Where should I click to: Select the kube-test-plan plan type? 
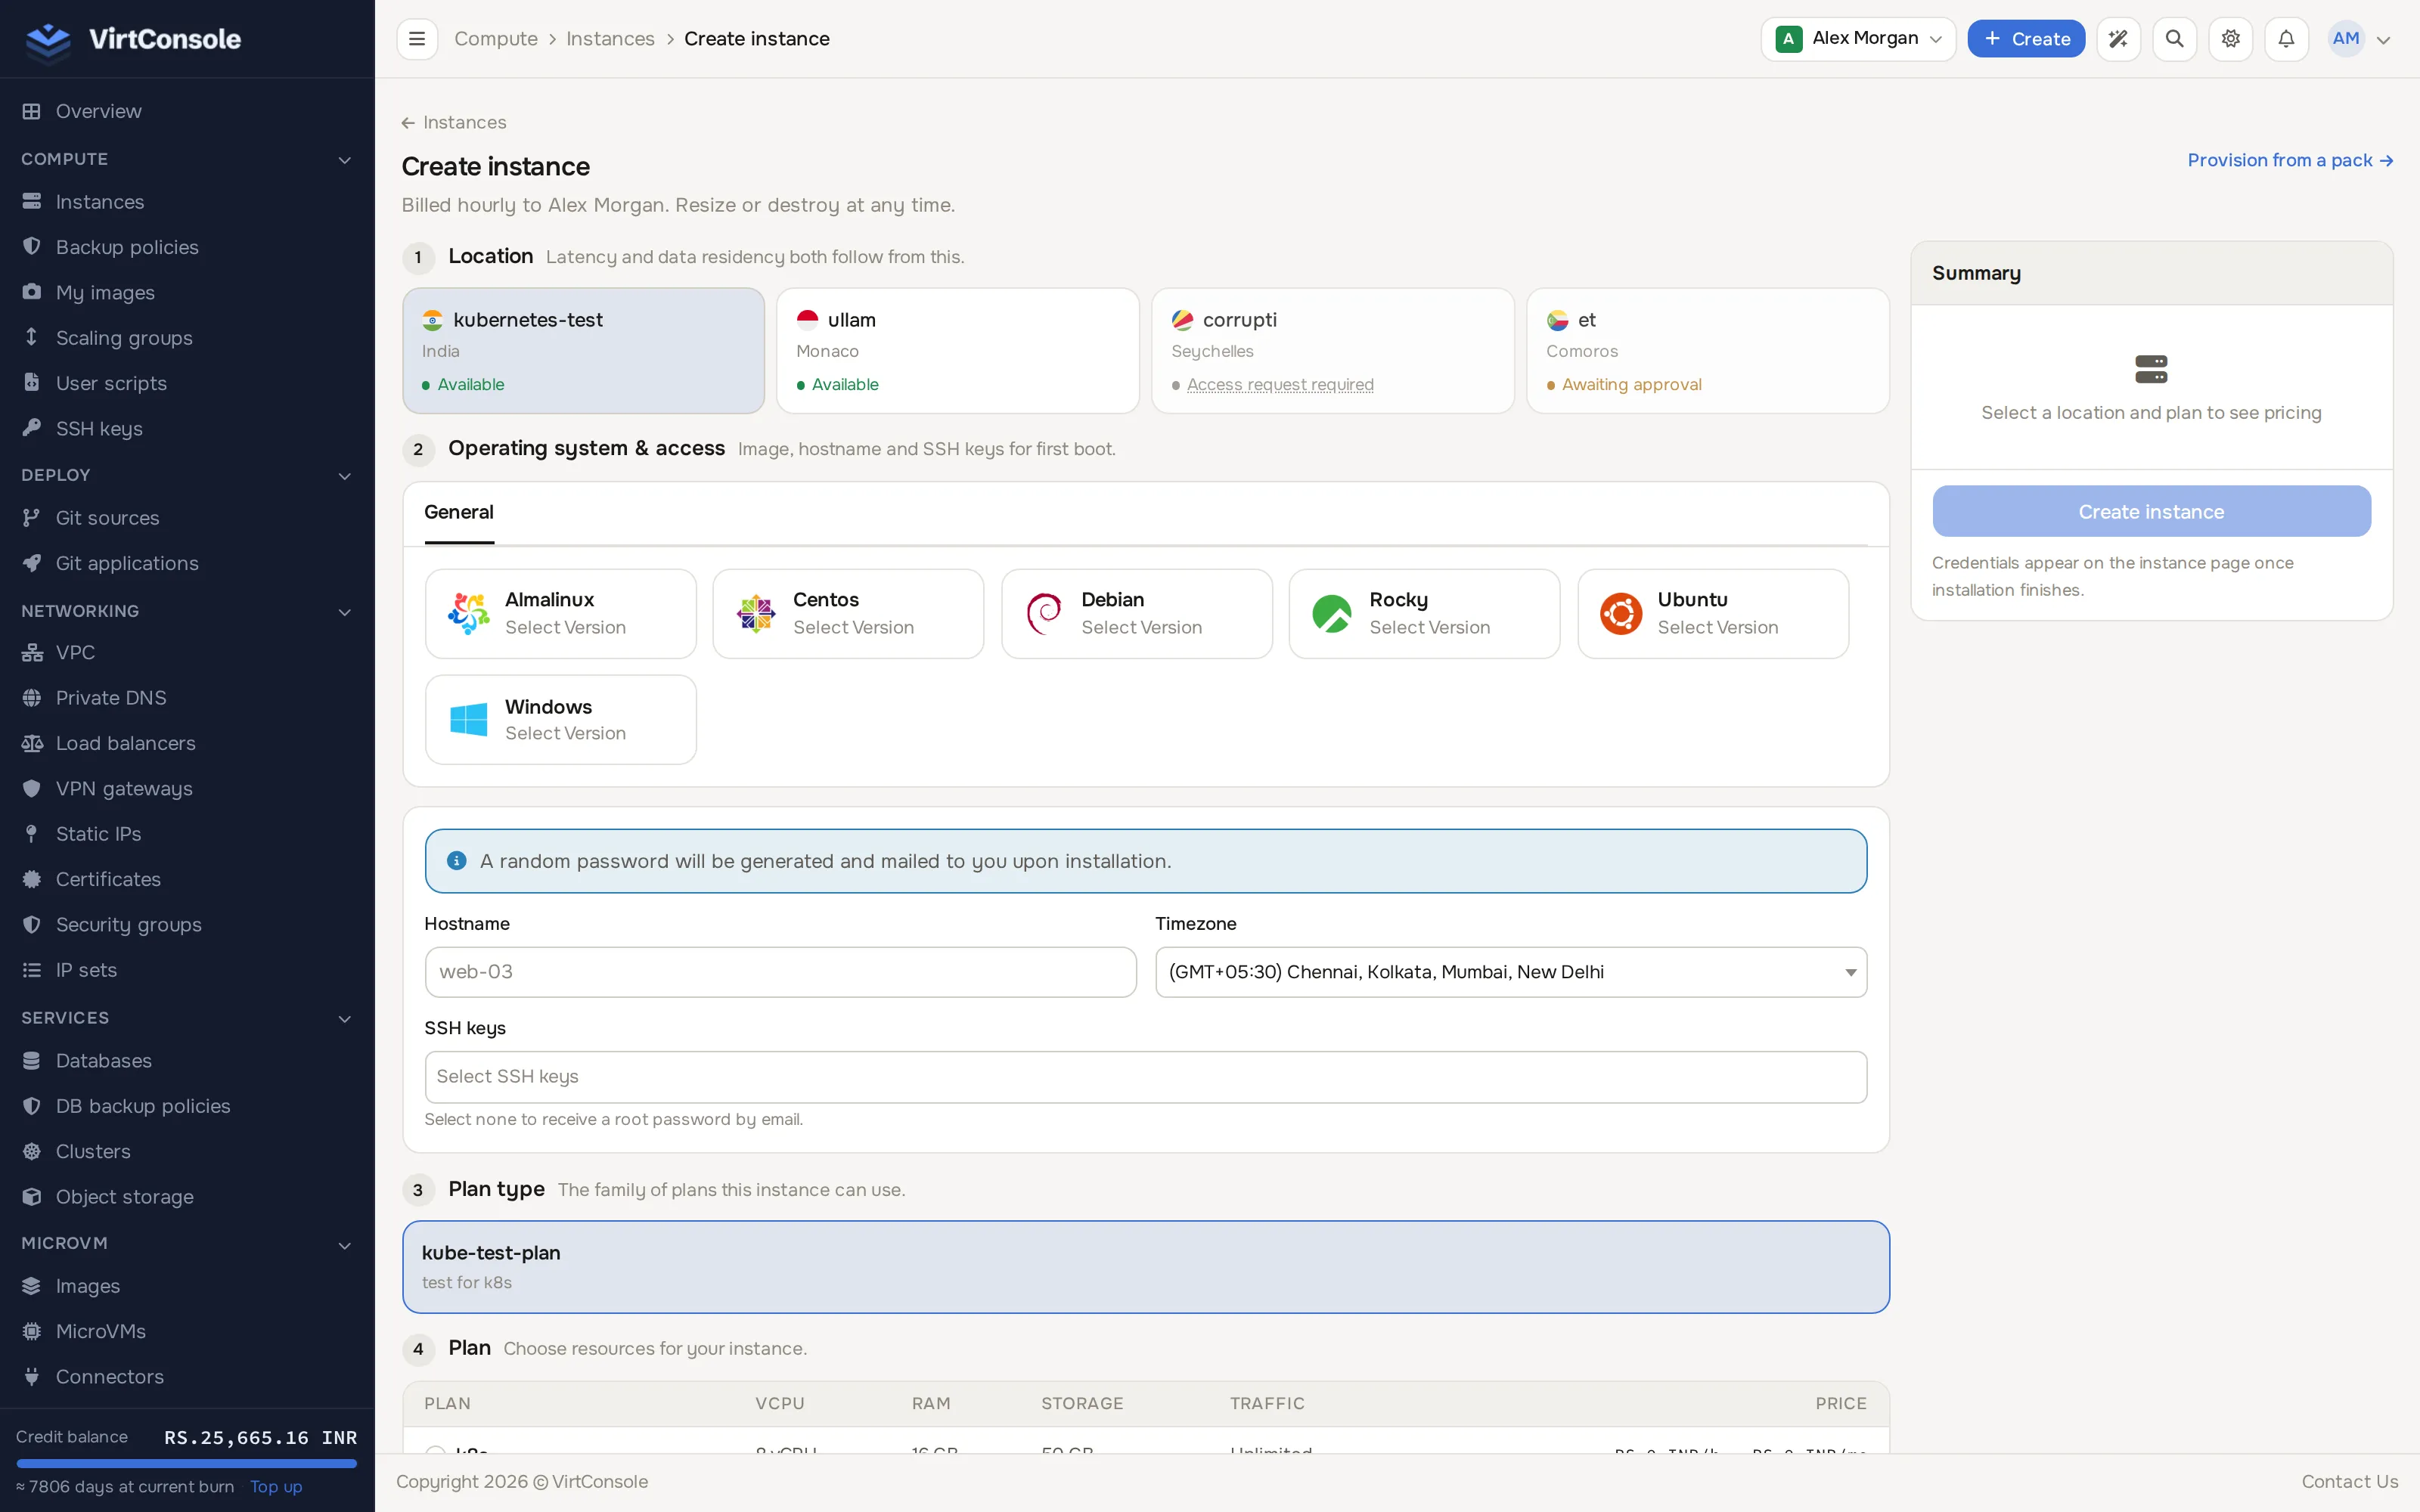(1145, 1266)
